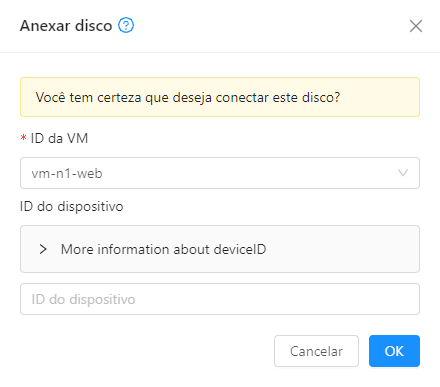Click the ID do dispositivo input field
Screen dimensions: 440x387
220,299
